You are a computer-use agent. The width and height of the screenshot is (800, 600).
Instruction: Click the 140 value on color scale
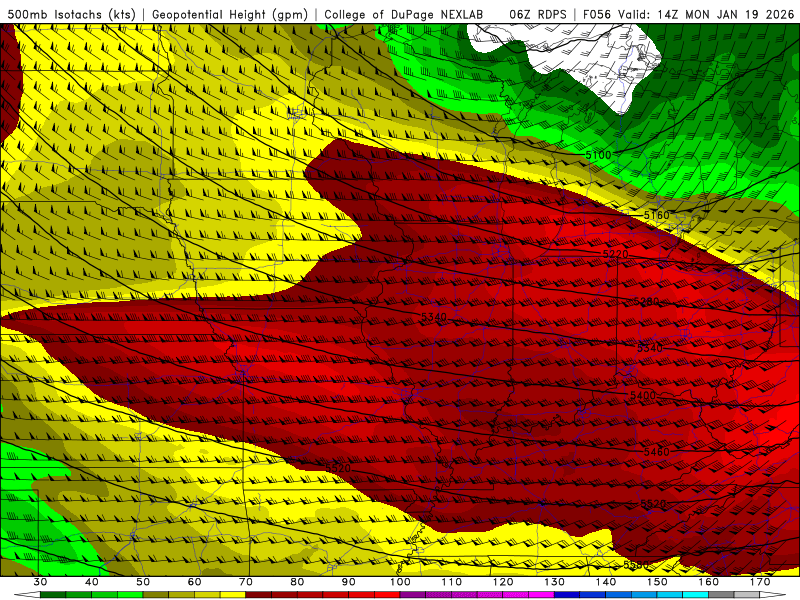click(606, 582)
